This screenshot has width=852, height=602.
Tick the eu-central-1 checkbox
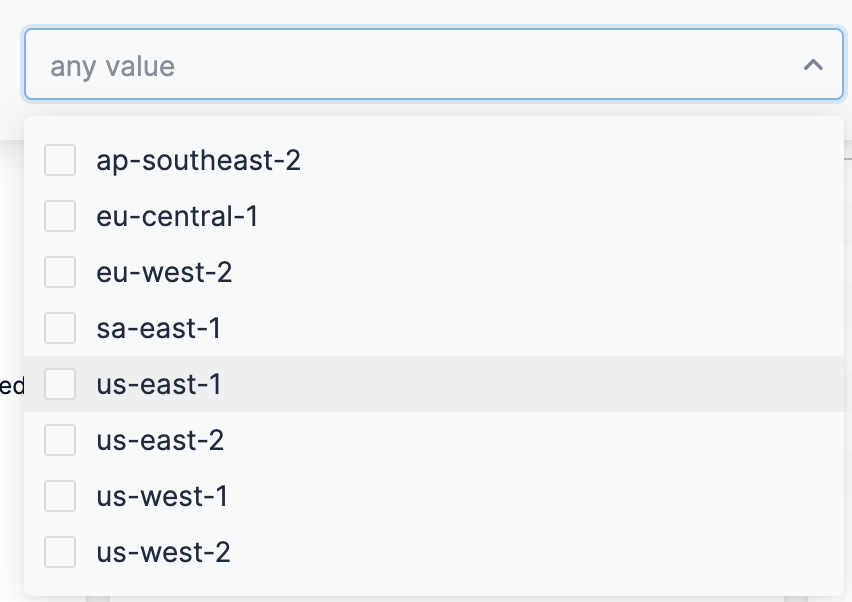click(60, 216)
